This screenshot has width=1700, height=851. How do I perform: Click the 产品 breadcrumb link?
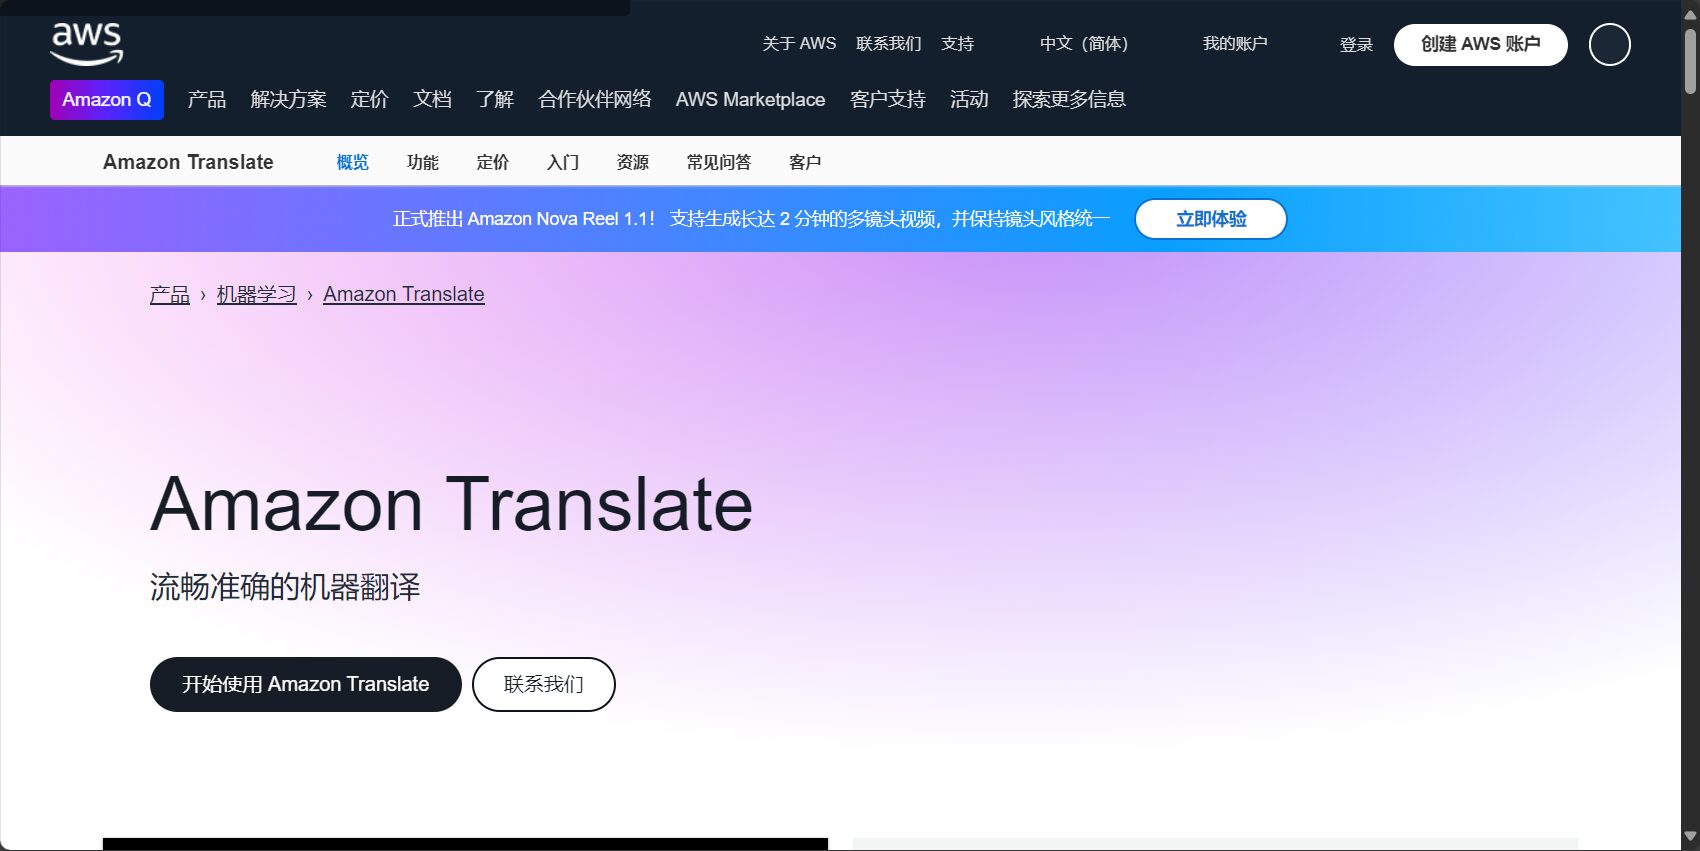click(x=170, y=295)
